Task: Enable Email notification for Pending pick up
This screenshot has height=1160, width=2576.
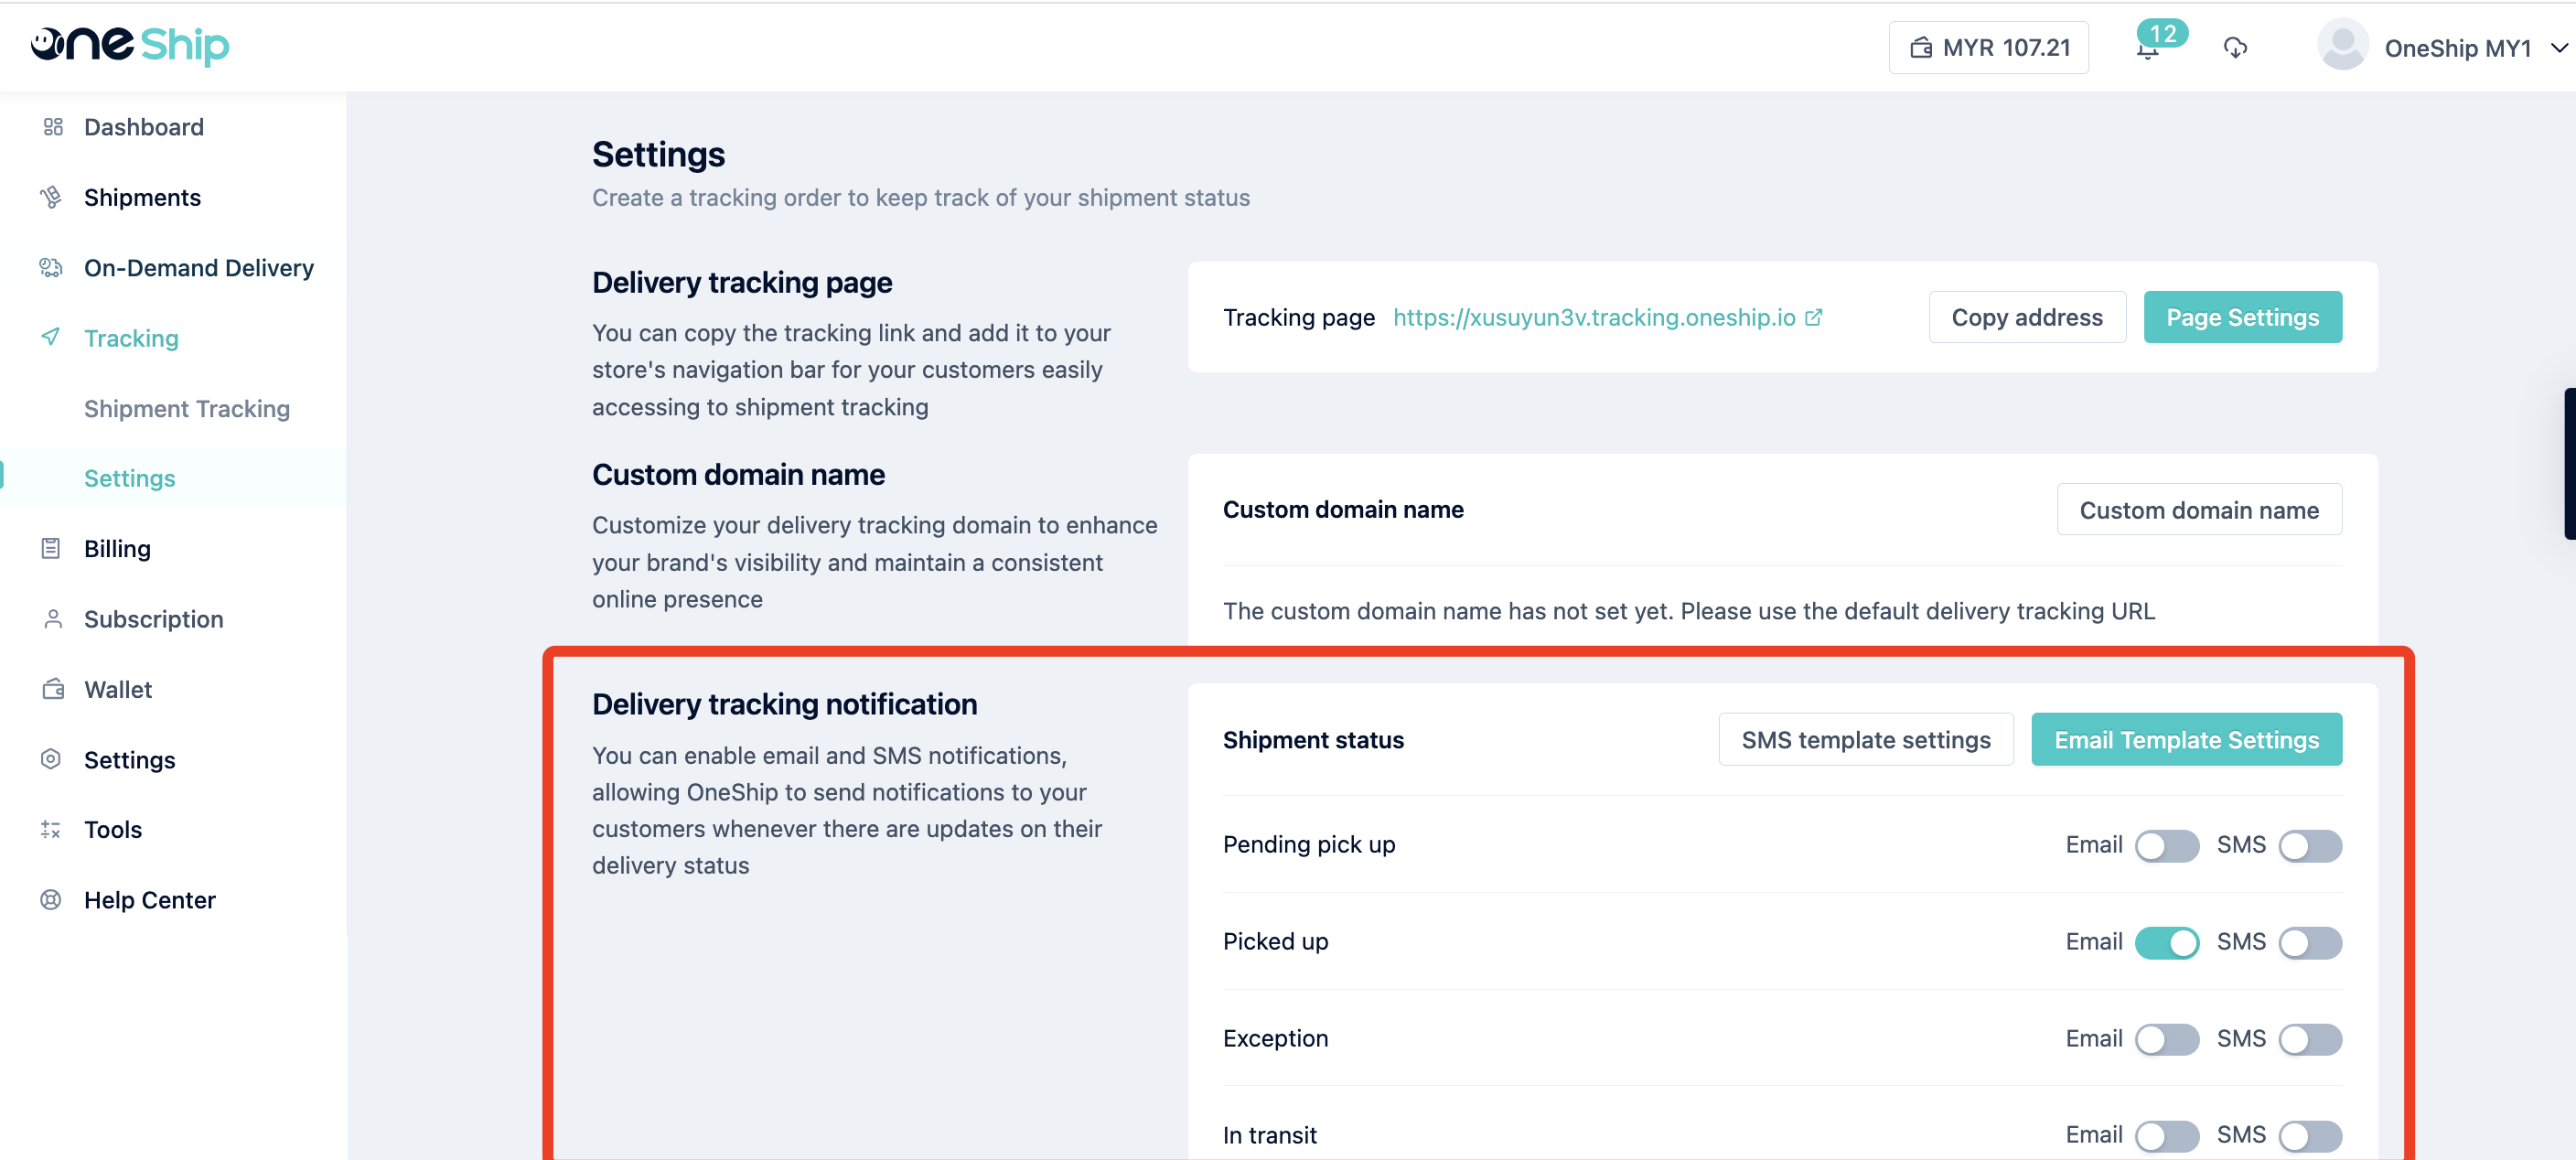Action: tap(2166, 846)
